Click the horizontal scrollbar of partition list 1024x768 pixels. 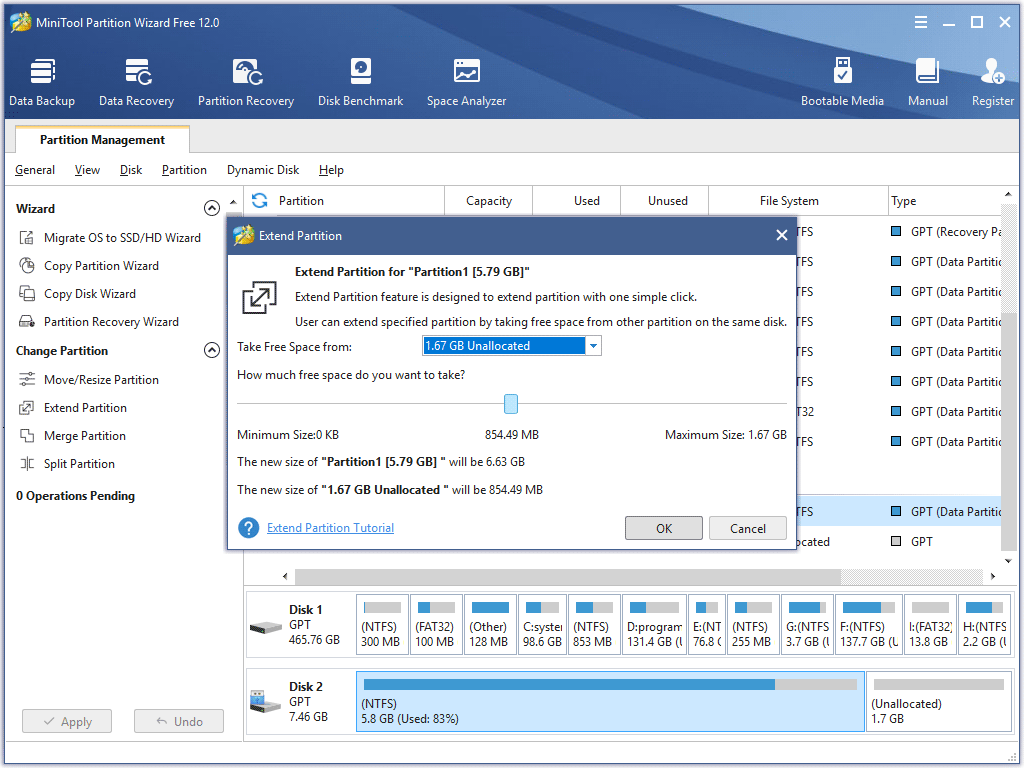[568, 577]
